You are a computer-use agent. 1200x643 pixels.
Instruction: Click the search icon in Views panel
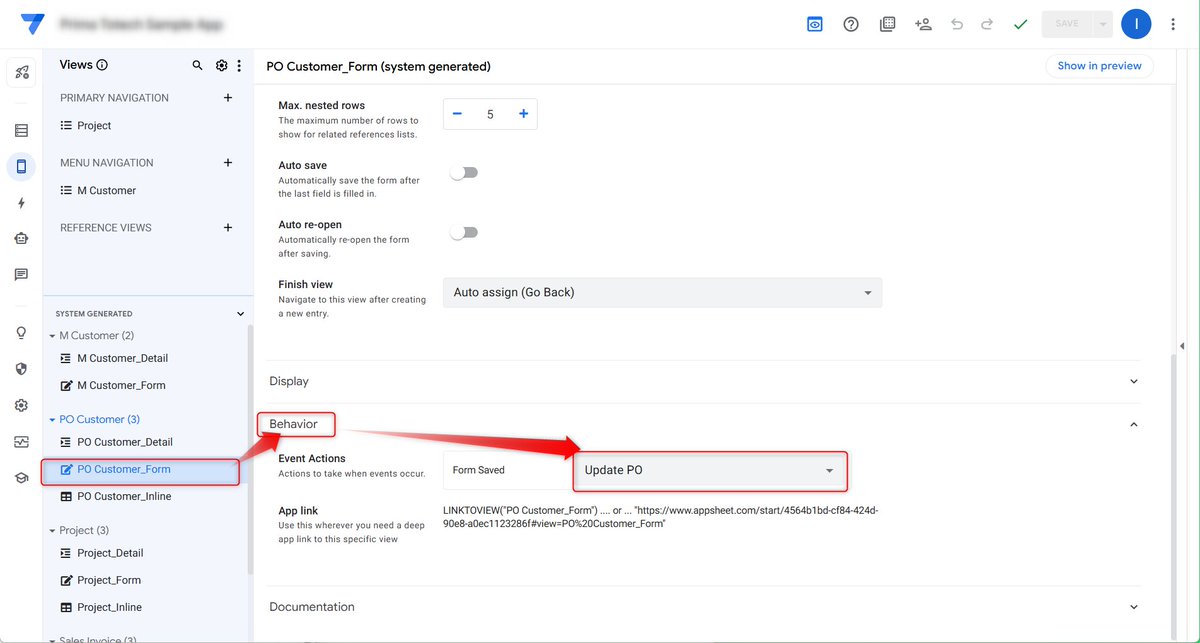pos(197,65)
